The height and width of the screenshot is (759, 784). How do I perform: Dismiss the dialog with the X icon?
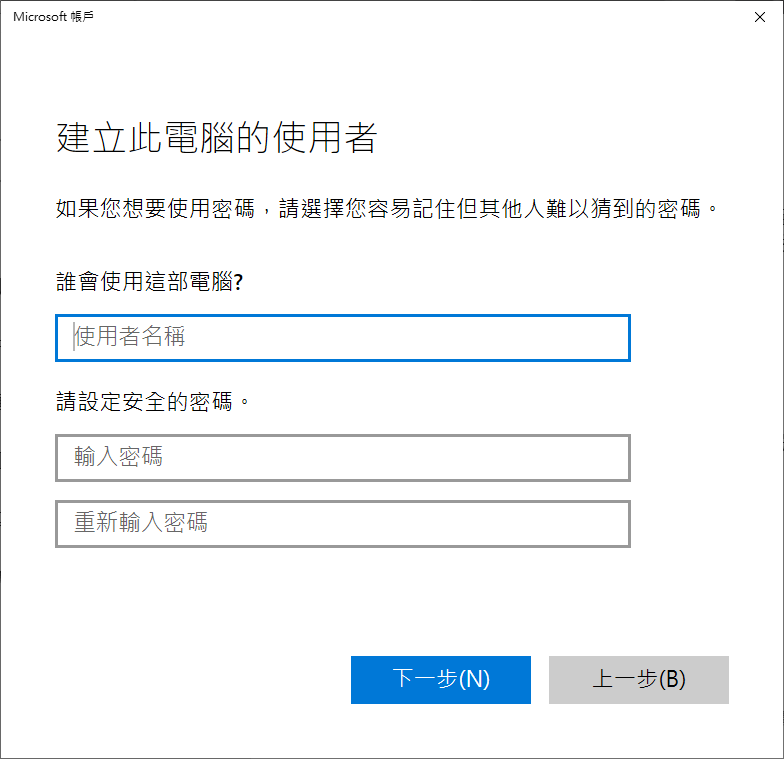pos(760,17)
